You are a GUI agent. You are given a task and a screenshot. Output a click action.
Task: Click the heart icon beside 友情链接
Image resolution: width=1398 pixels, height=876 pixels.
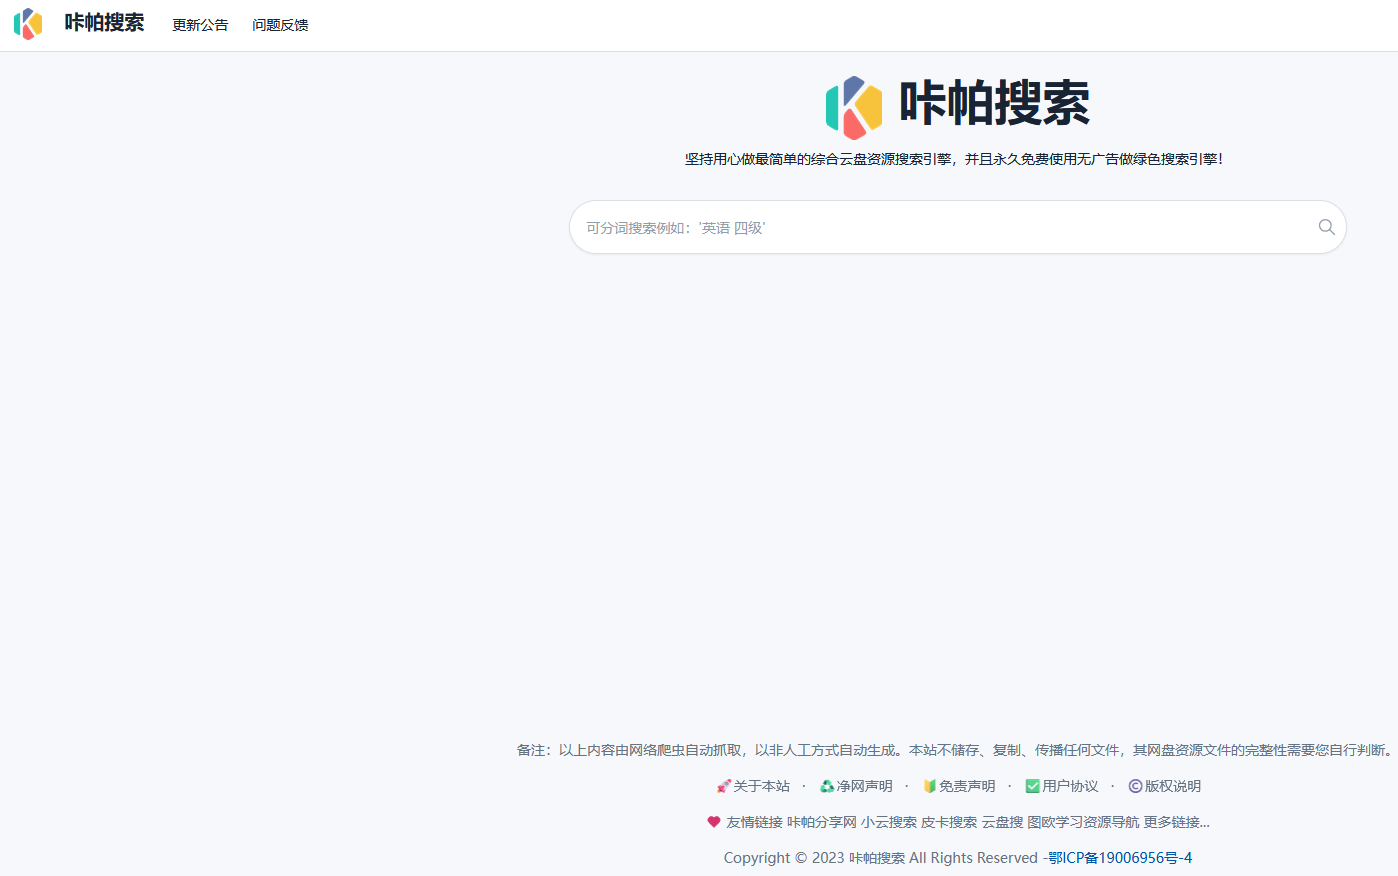[714, 822]
